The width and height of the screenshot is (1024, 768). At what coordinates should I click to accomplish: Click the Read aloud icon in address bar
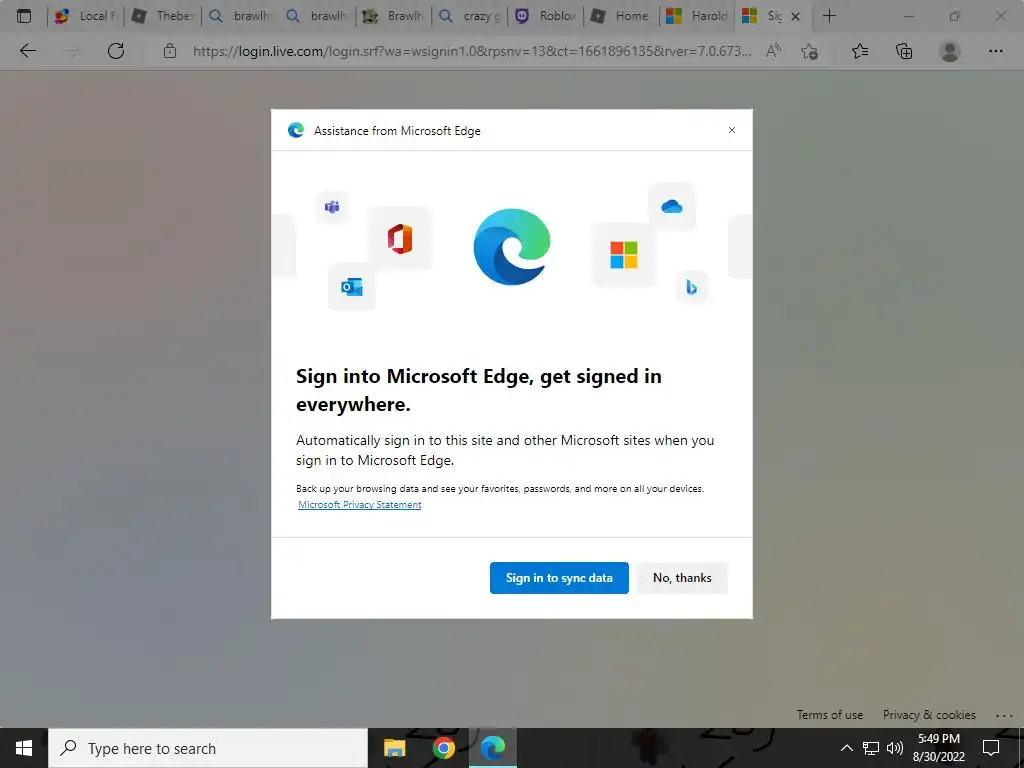pyautogui.click(x=773, y=51)
